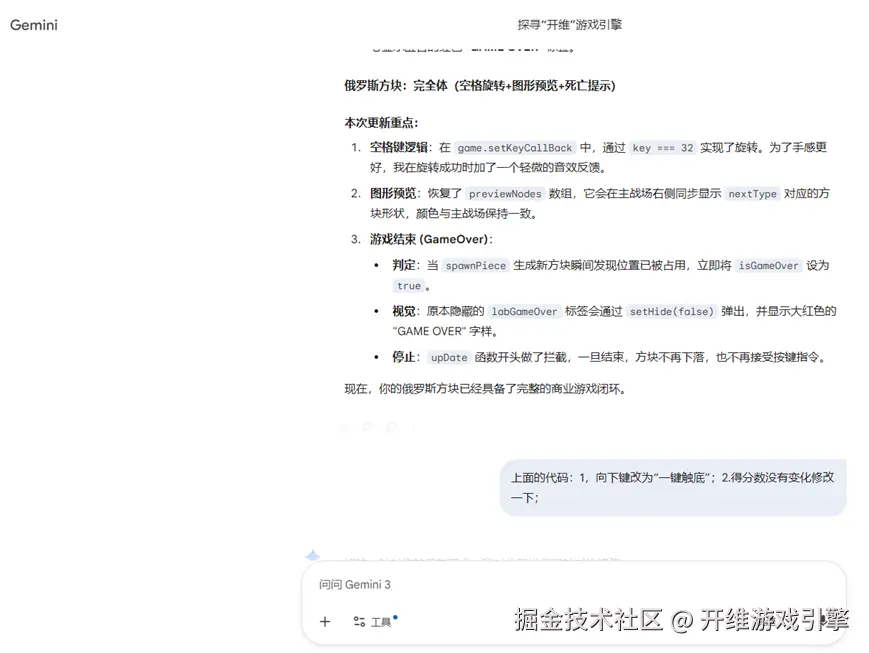Screen dimensions: 869x653
Task: Select the sliders icon beside 工具
Action: pos(359,622)
